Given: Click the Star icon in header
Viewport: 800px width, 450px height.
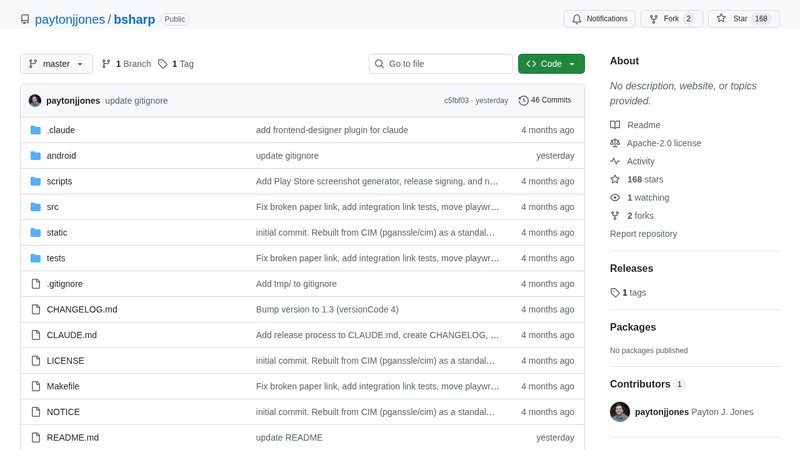Looking at the screenshot, I should coord(721,18).
